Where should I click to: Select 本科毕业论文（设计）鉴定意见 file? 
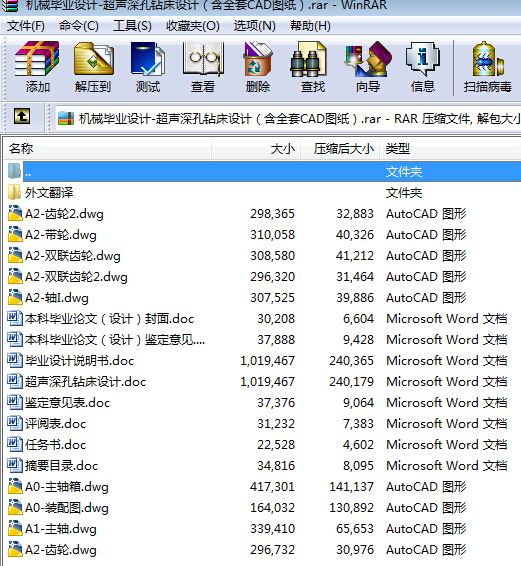click(x=115, y=339)
